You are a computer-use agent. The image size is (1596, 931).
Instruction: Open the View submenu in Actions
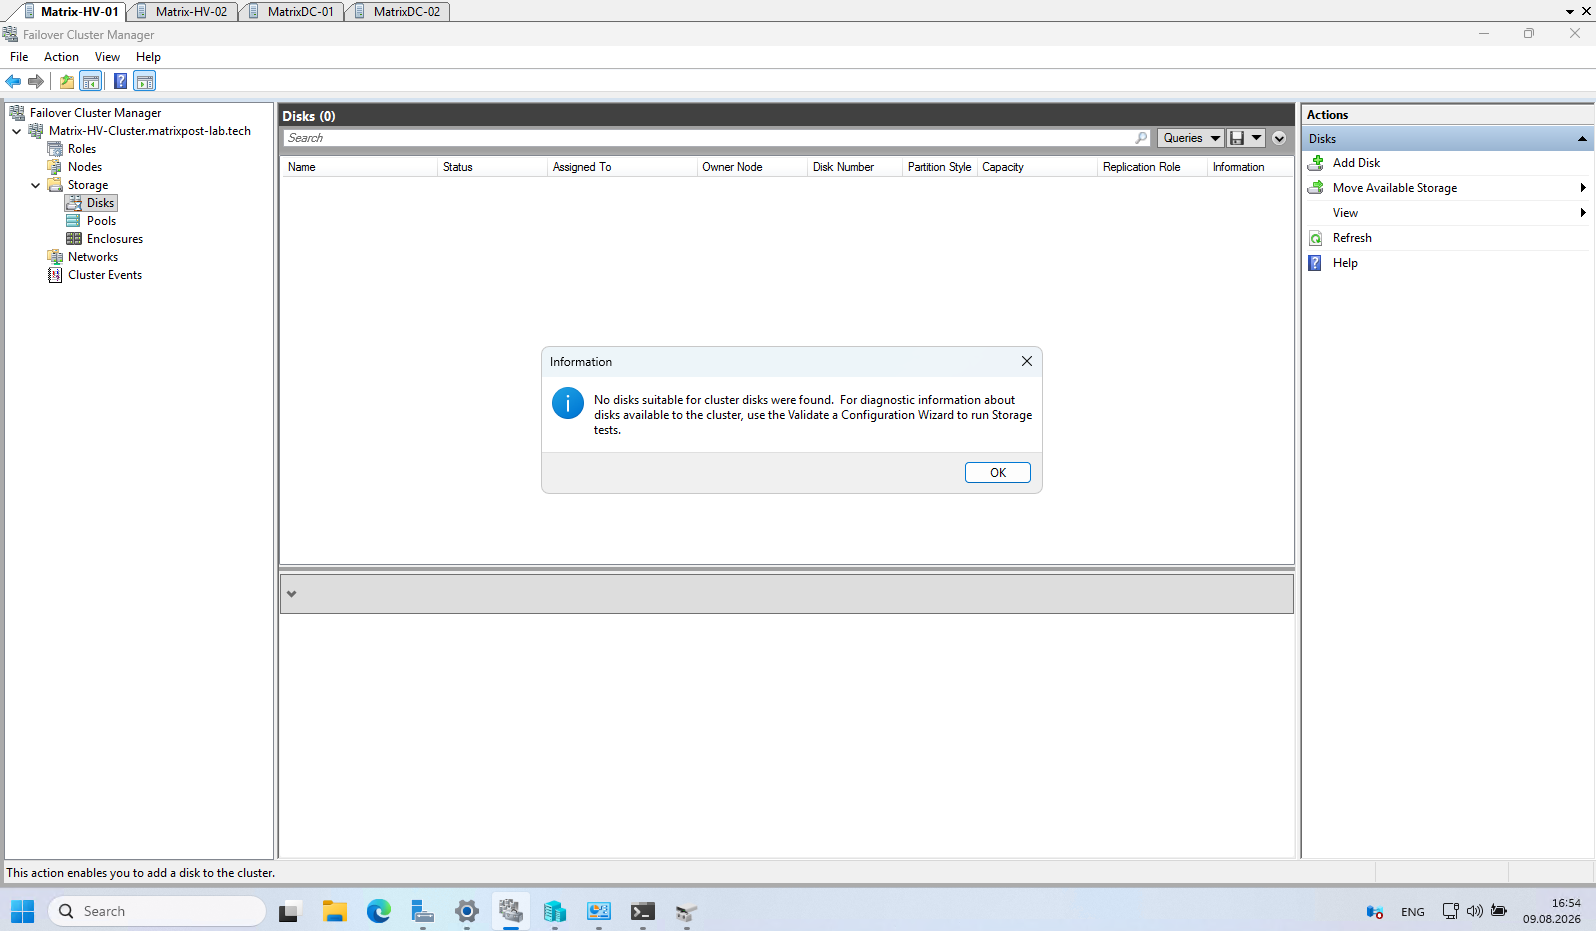pos(1447,213)
